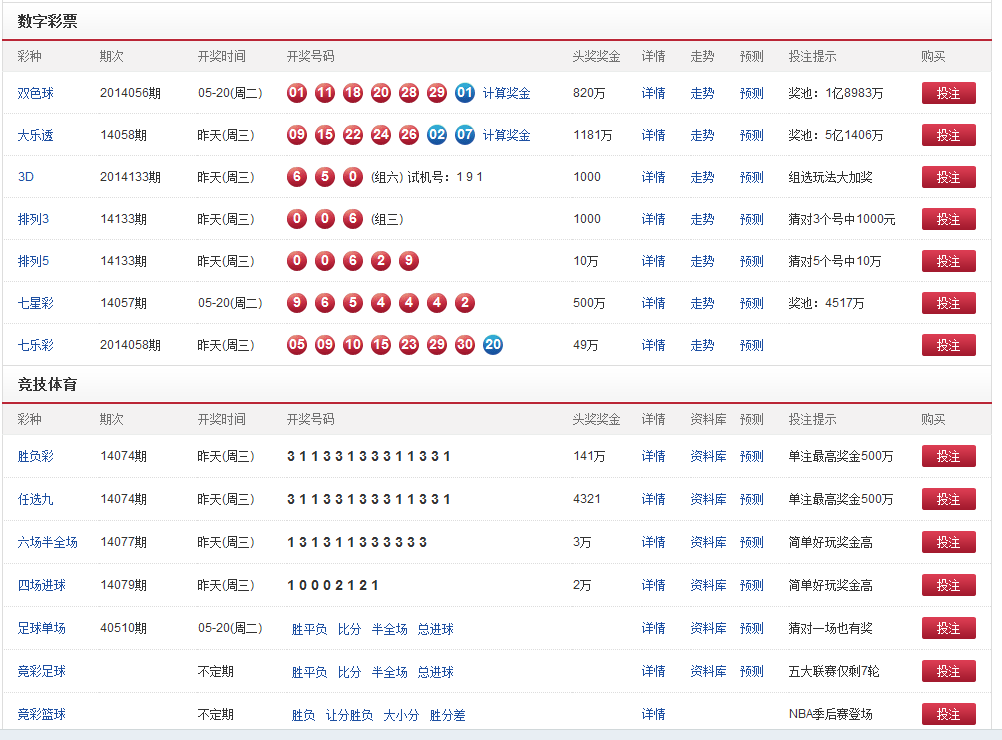Click ball 0 in the 排列3 row
The image size is (1002, 740).
(x=297, y=218)
